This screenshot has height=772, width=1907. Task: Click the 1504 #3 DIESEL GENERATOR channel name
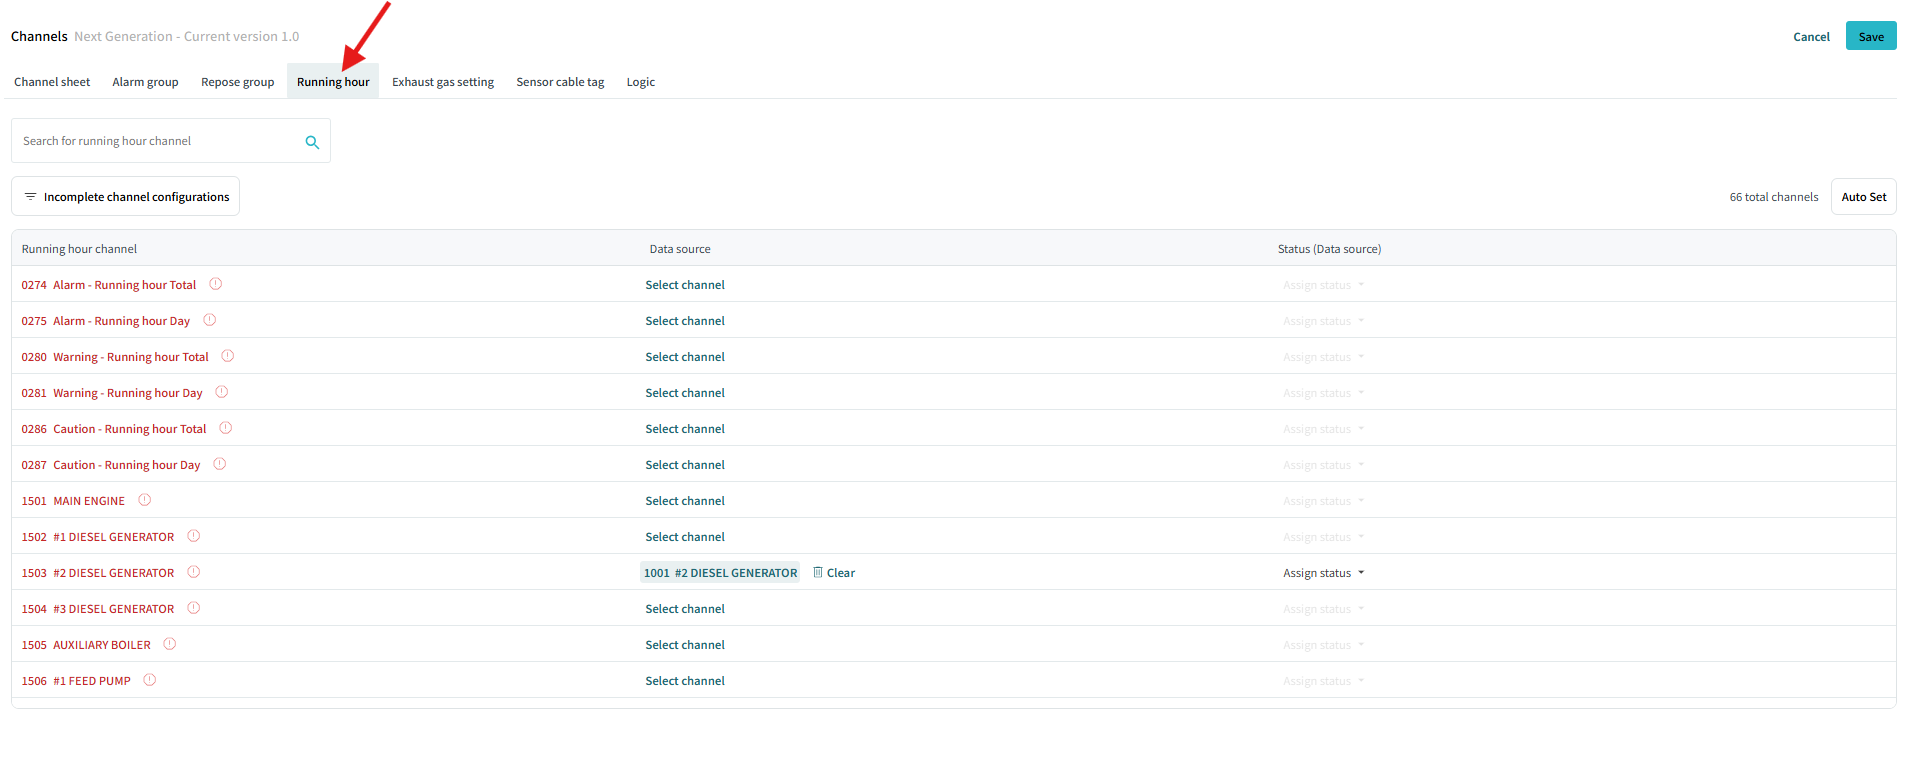tap(98, 609)
